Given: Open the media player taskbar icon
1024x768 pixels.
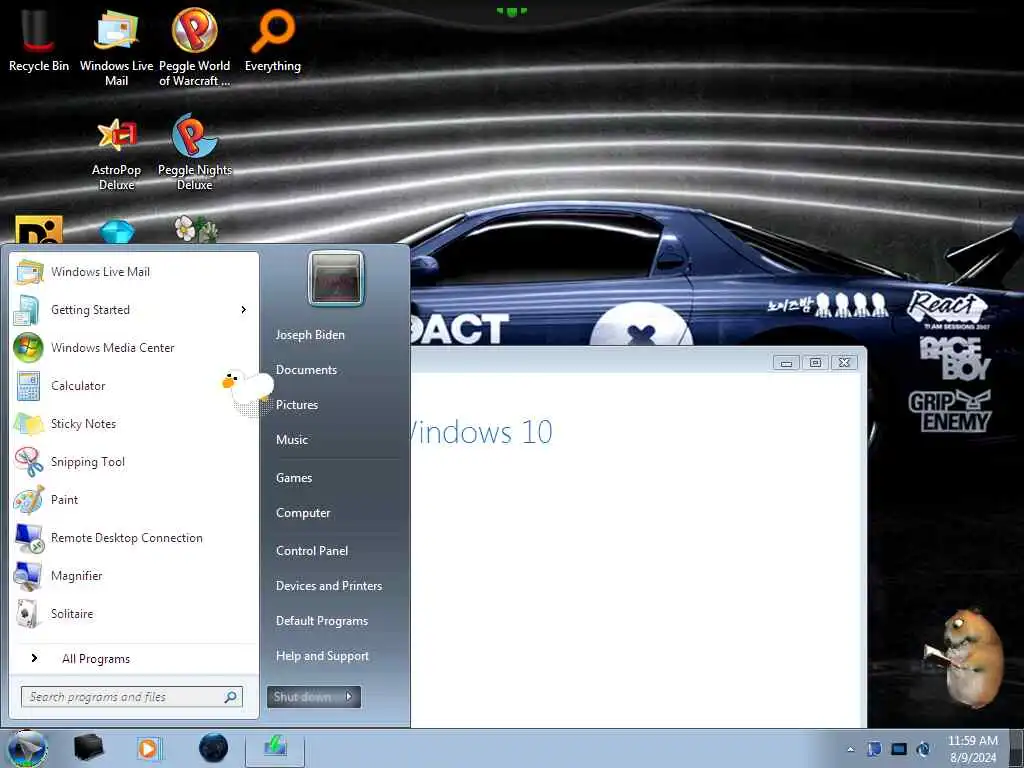Looking at the screenshot, I should click(149, 748).
